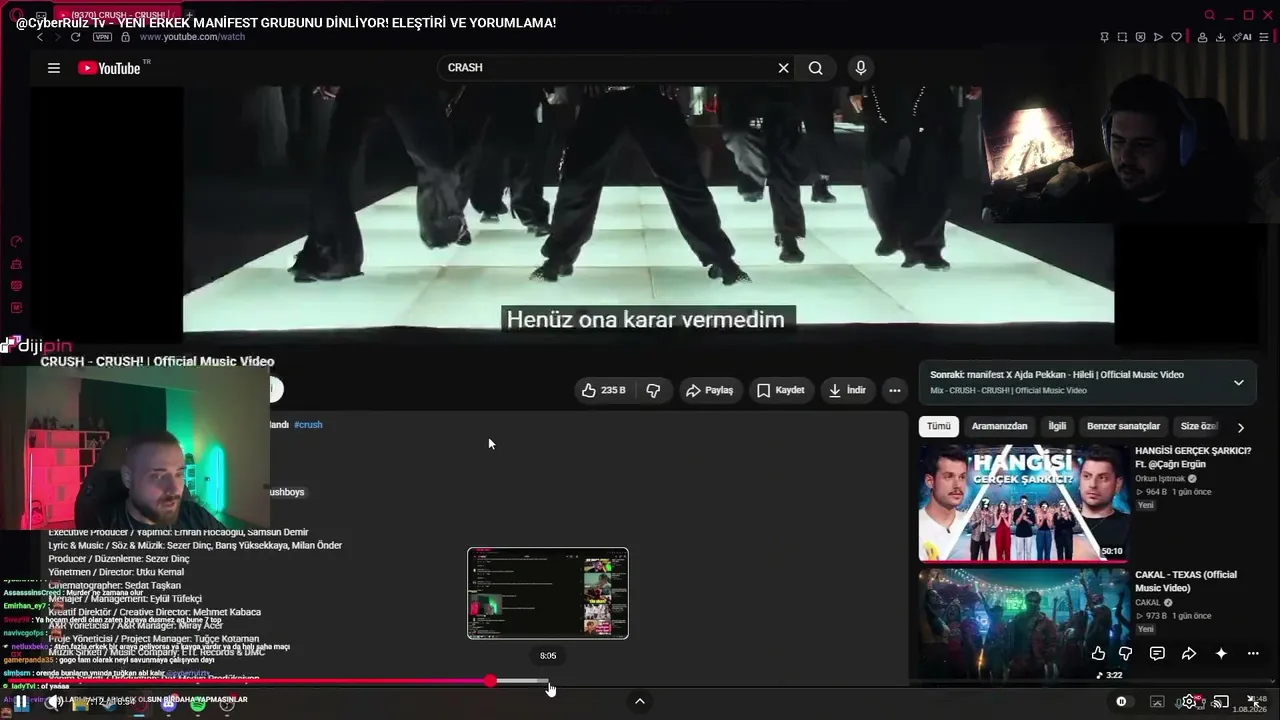Click the 8:05 seek preview thumbnail

coord(548,593)
